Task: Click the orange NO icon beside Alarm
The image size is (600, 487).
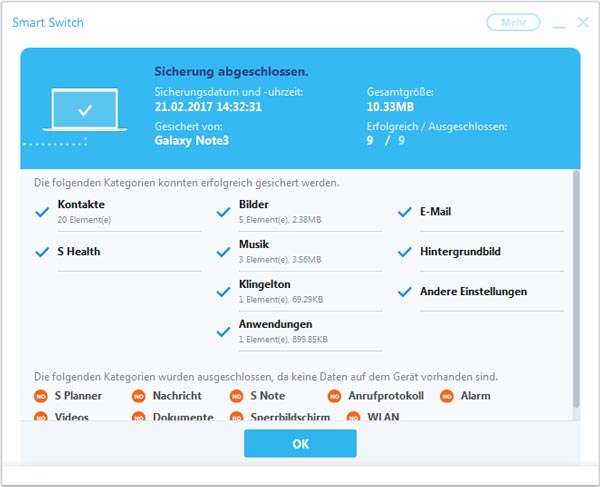Action: click(x=447, y=397)
